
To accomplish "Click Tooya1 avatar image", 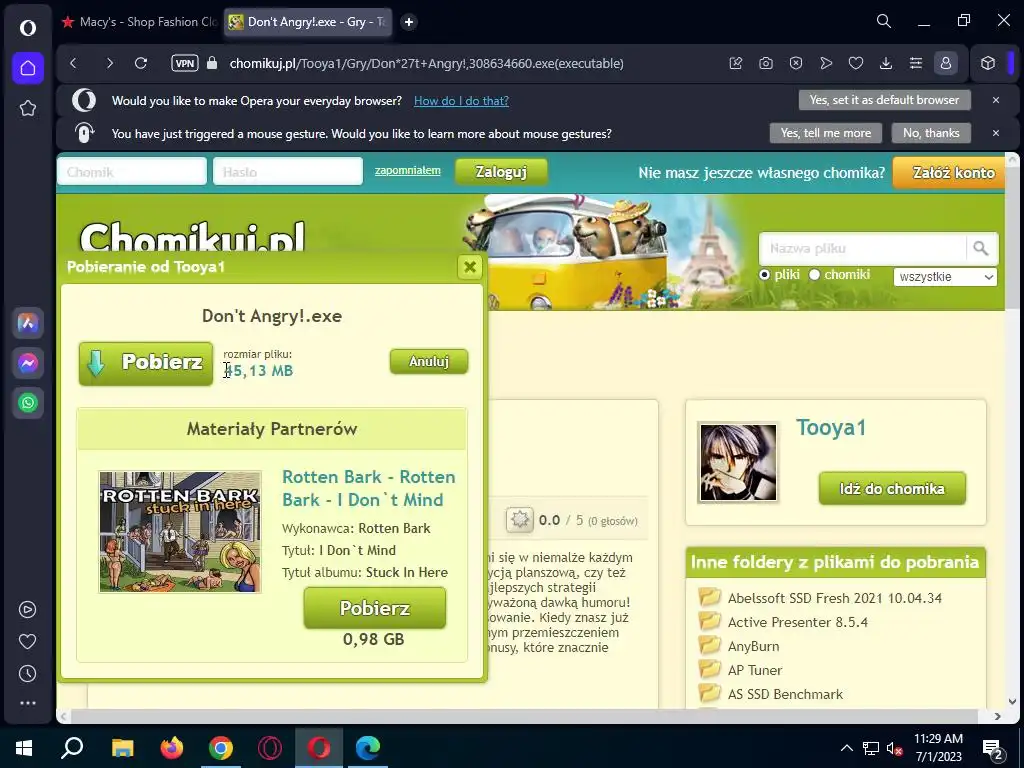I will coord(738,462).
